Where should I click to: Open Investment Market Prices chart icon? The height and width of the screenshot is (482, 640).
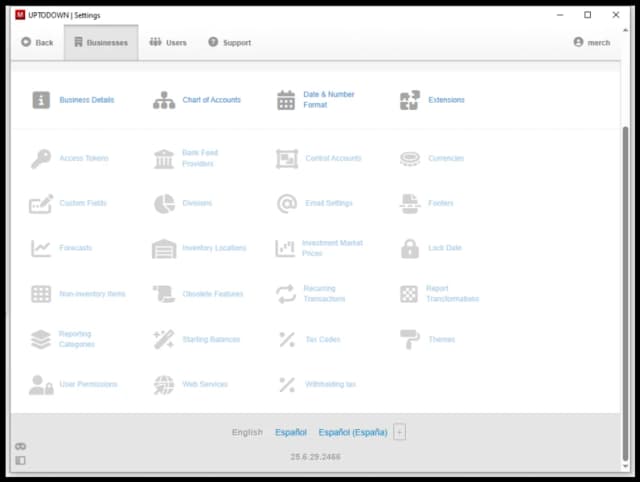[x=285, y=248]
